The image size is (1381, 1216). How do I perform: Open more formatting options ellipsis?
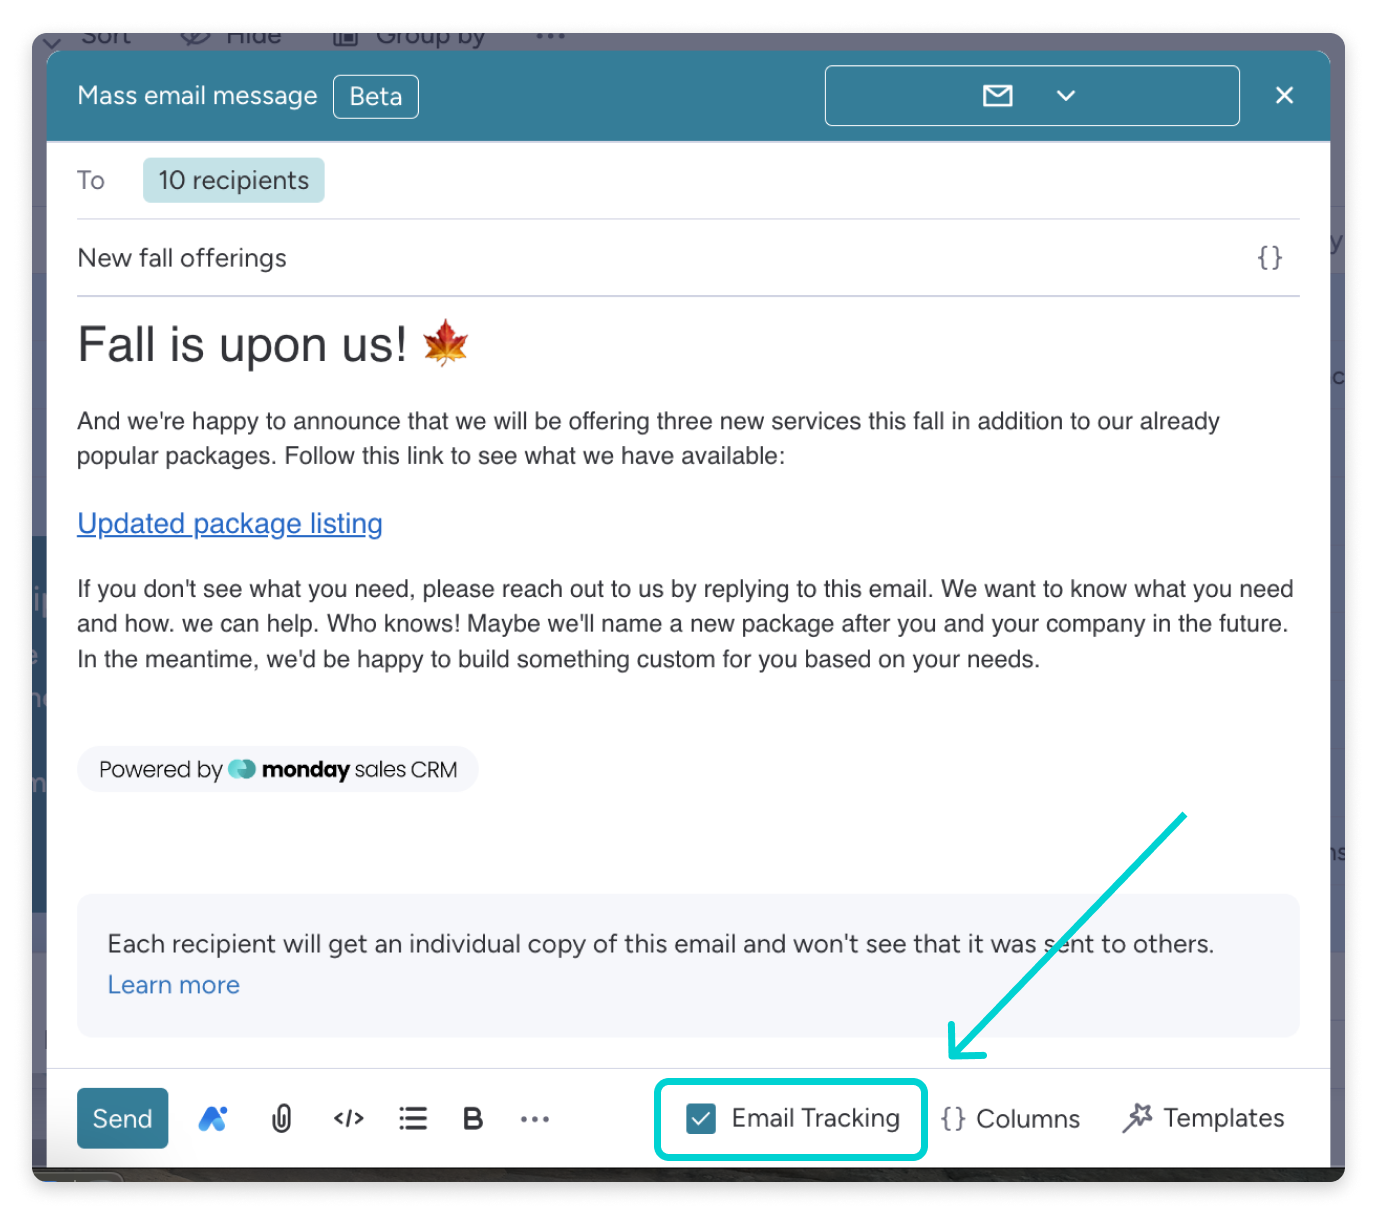[x=535, y=1119]
